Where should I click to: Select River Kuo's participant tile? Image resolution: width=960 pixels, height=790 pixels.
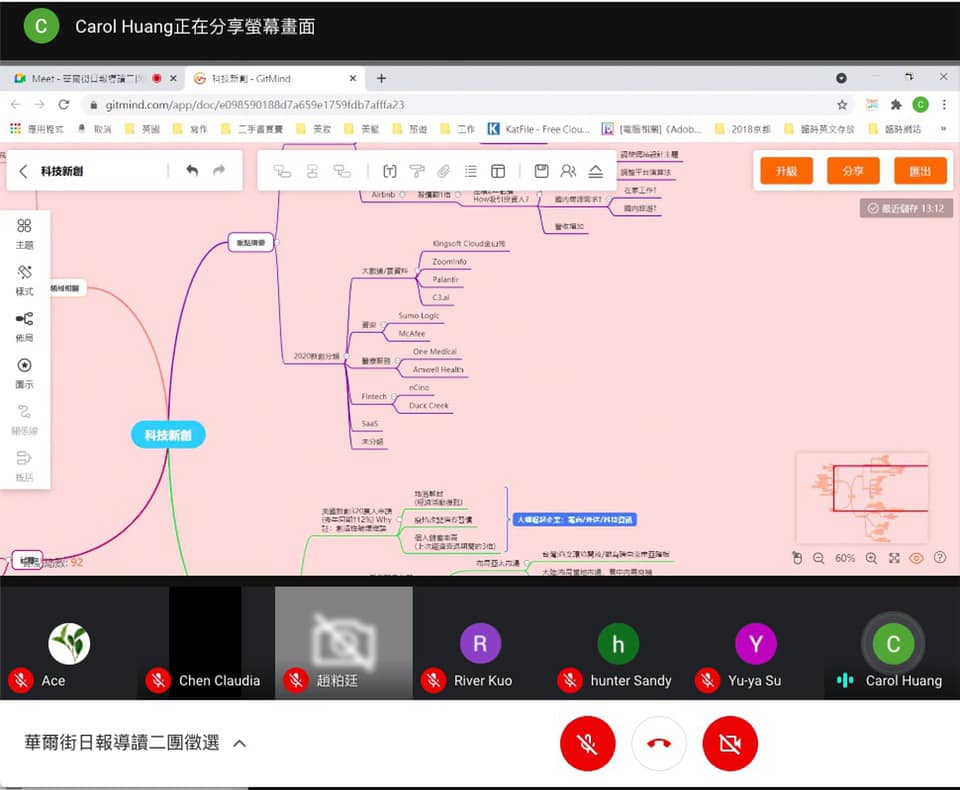point(481,643)
